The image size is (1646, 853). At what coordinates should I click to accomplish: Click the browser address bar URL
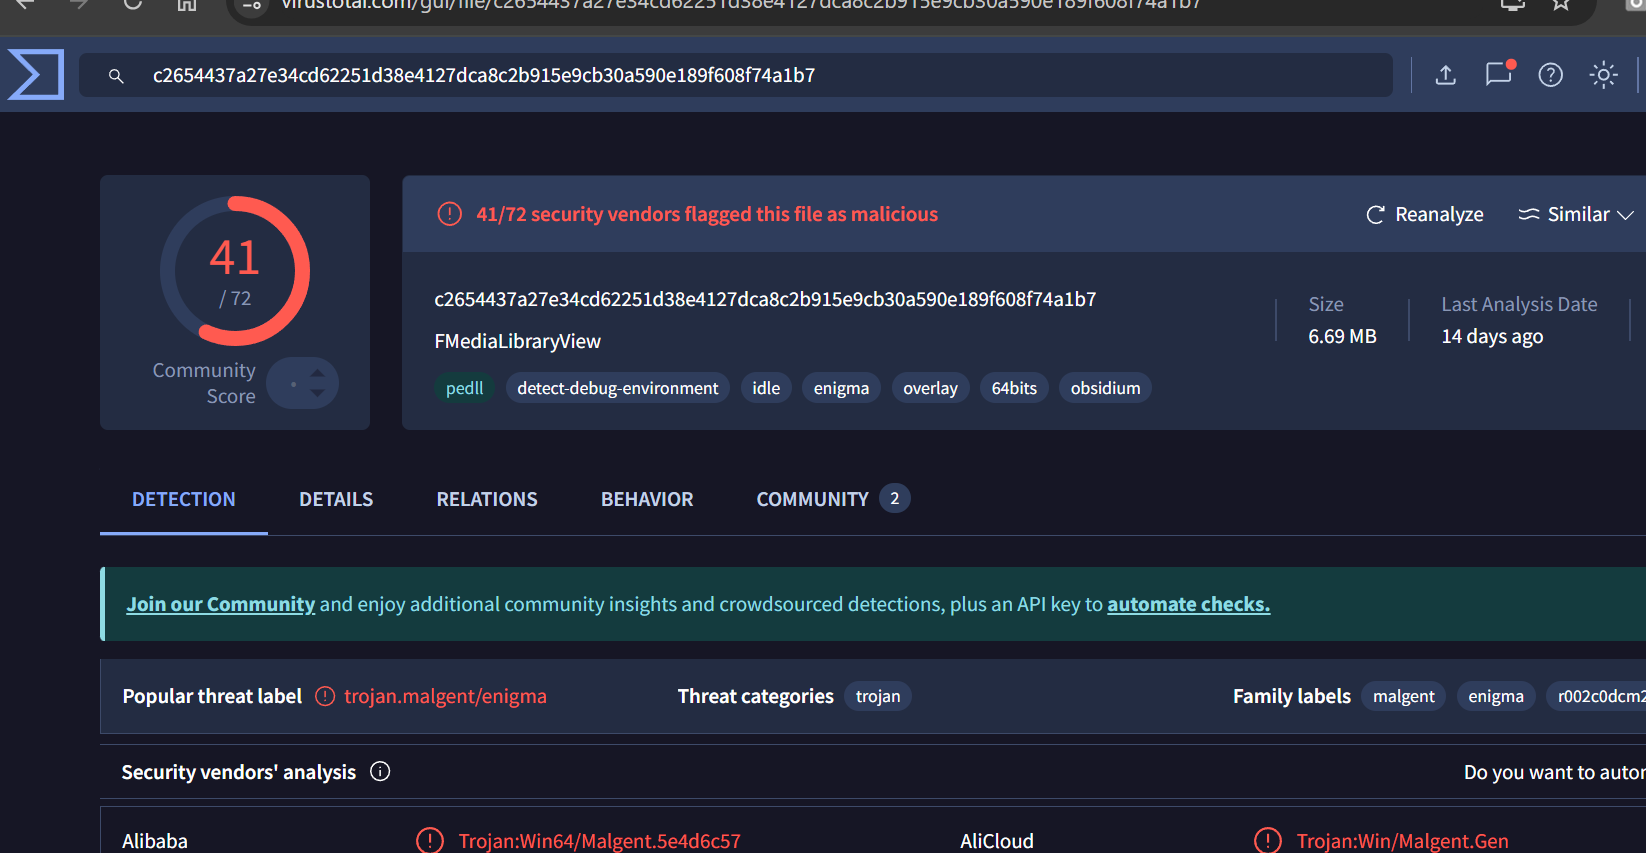pos(740,5)
